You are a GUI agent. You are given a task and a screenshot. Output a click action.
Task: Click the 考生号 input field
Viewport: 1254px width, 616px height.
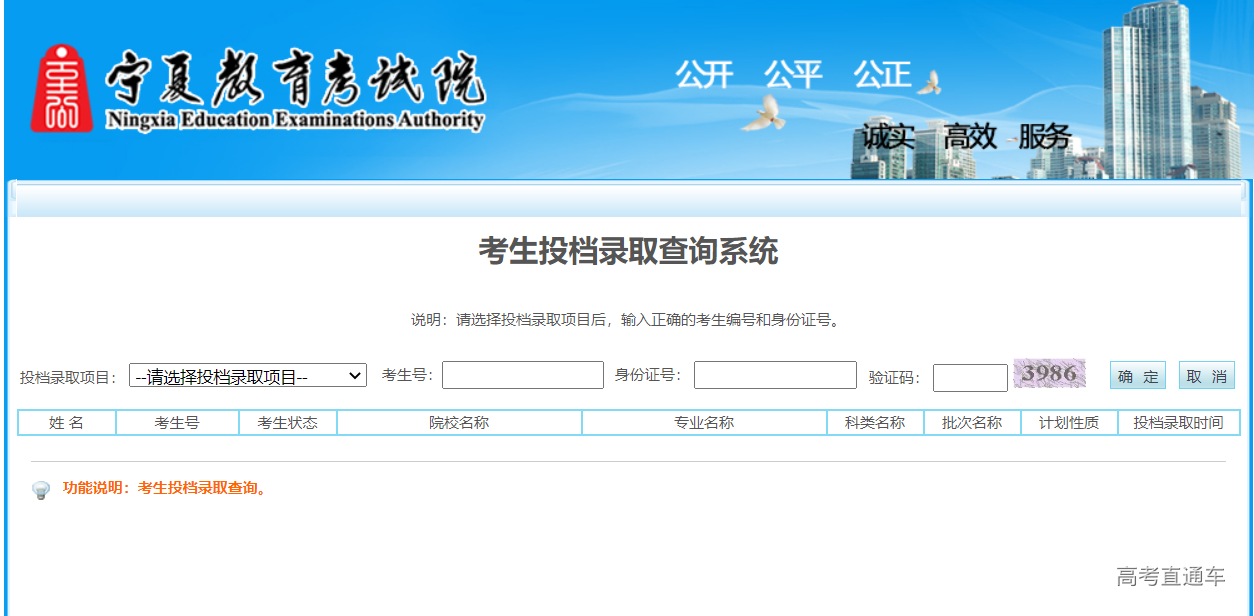522,375
